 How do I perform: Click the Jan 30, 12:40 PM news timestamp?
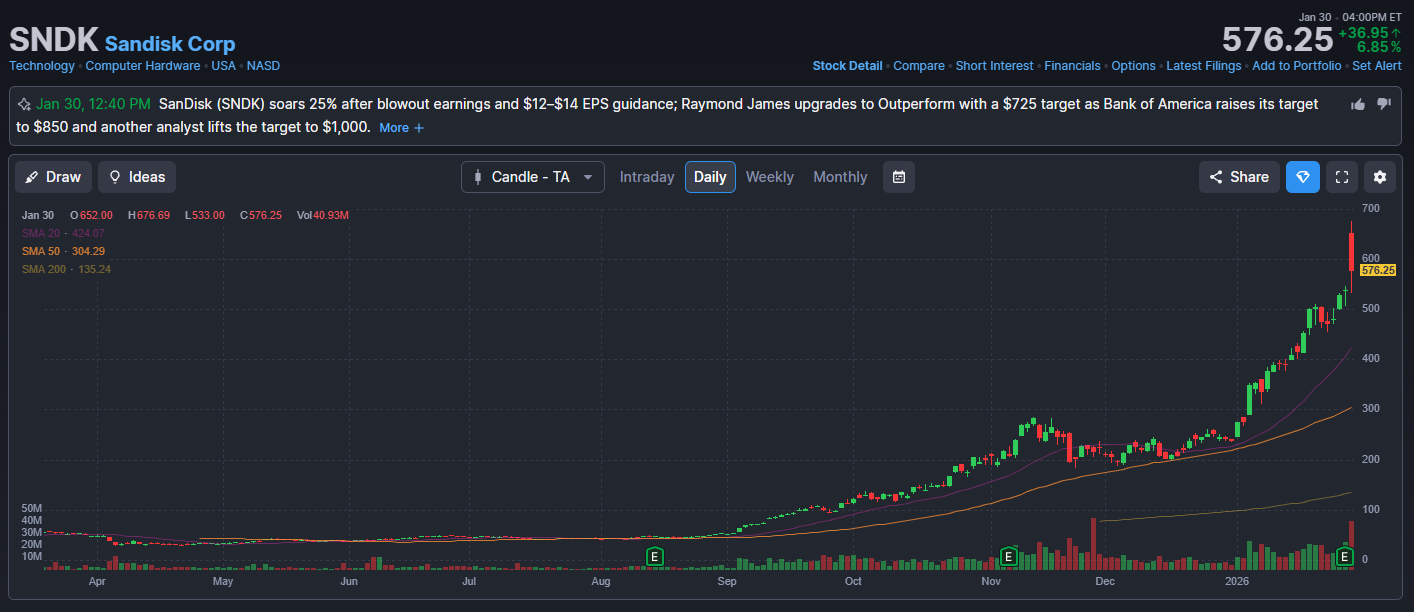coord(94,104)
